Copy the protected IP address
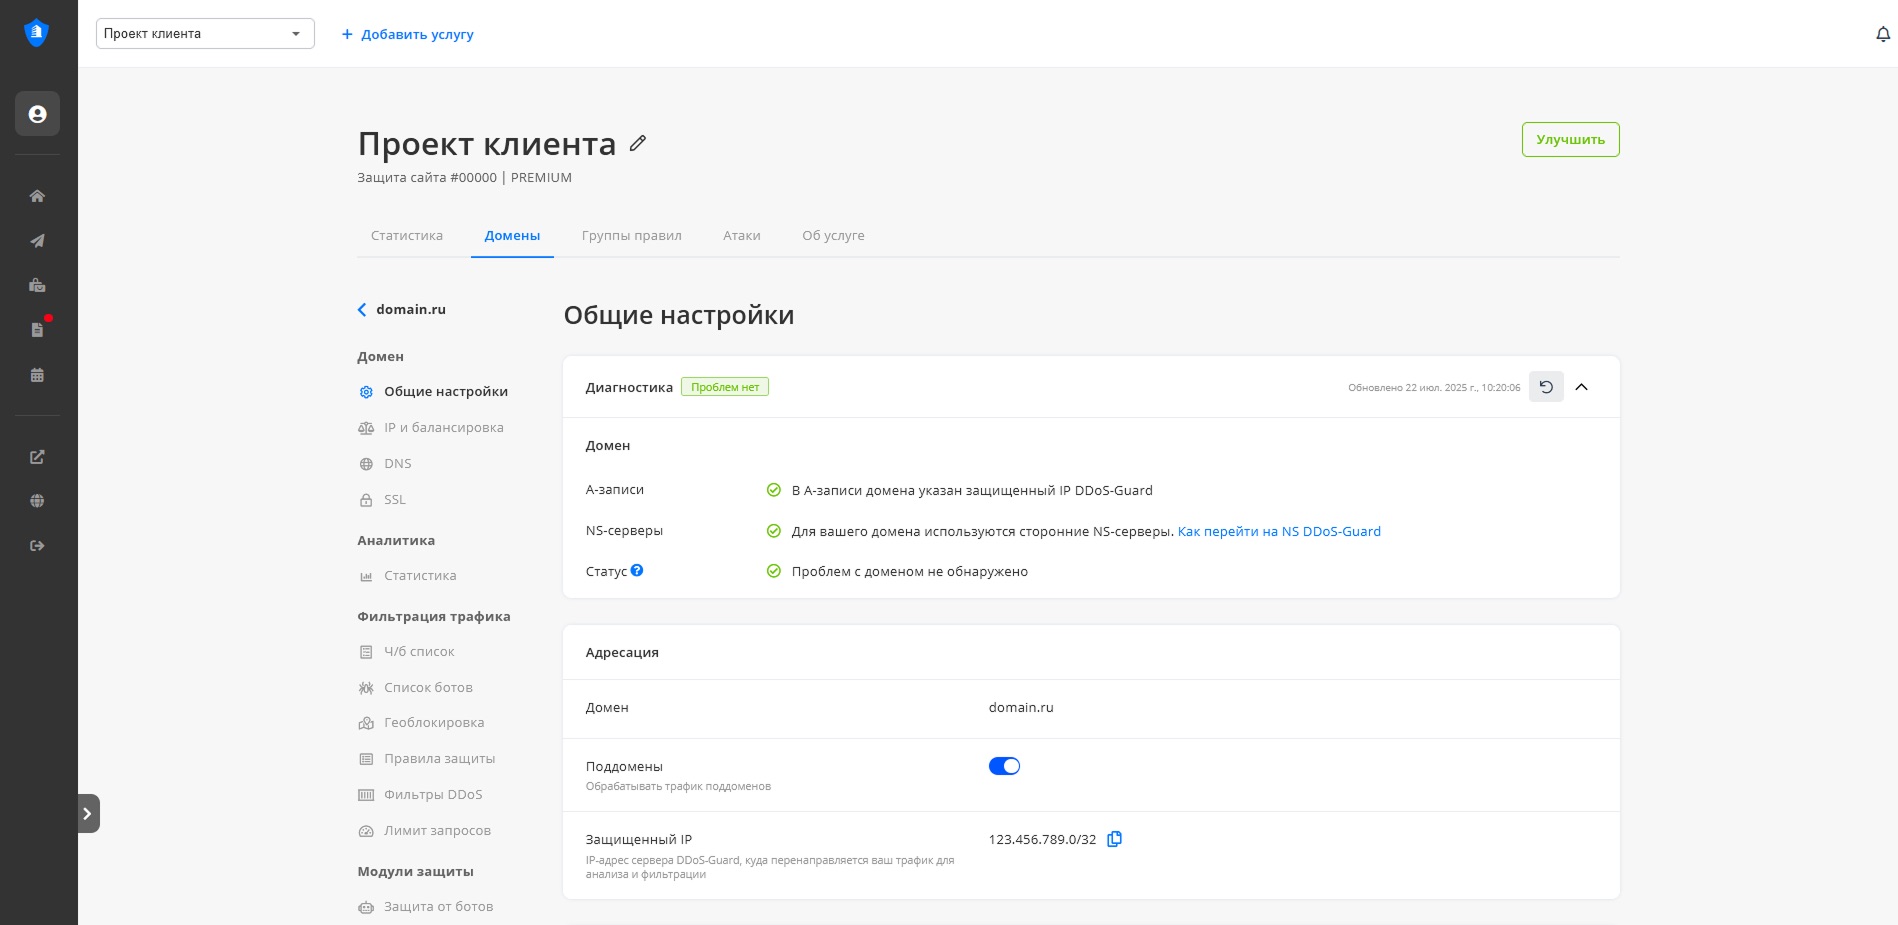This screenshot has width=1898, height=925. [1115, 839]
